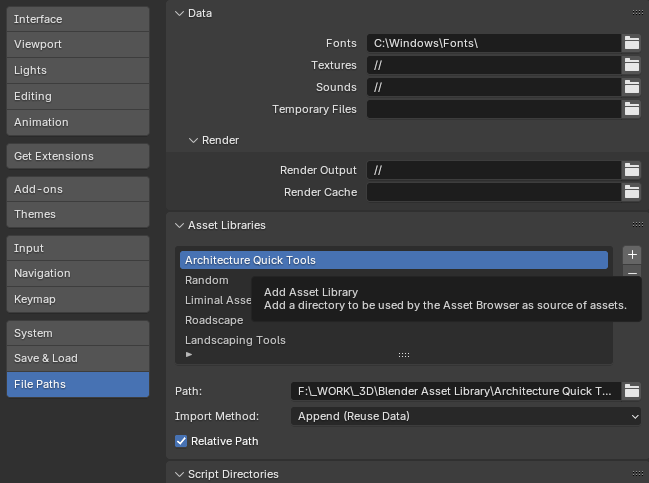Click the Fonts path input field
Viewport: 649px width, 483px height.
coord(493,43)
